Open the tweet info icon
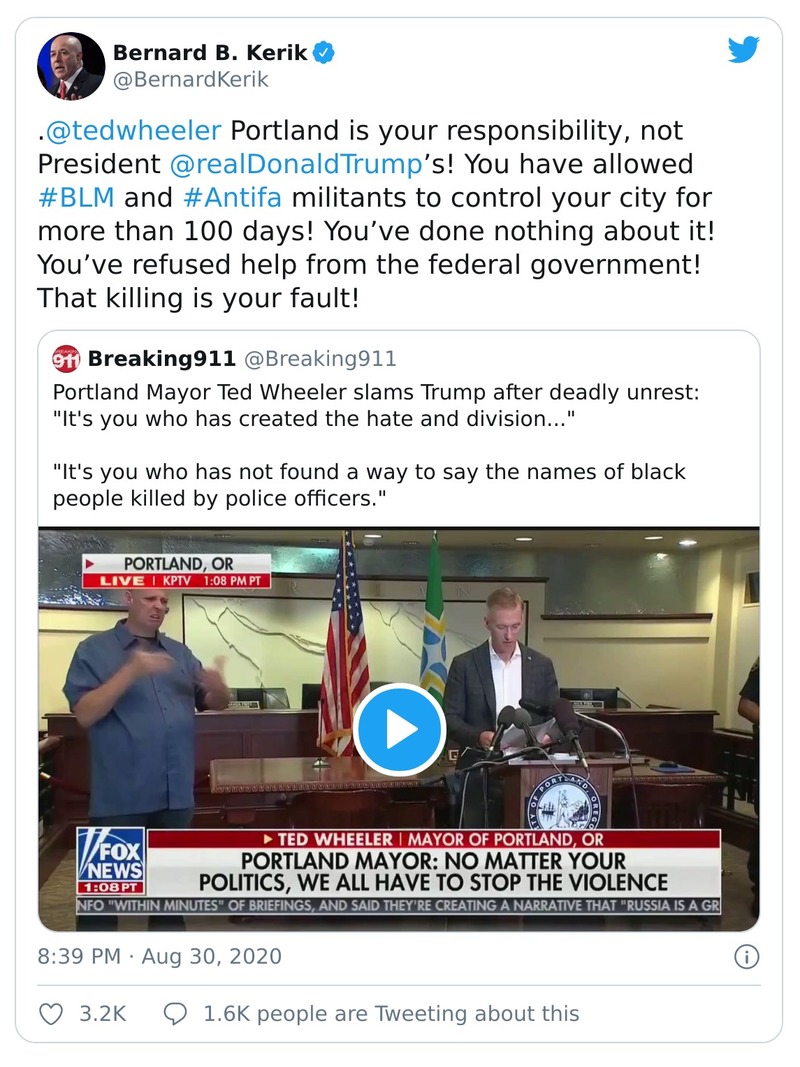Image resolution: width=800 pixels, height=1067 pixels. point(746,956)
